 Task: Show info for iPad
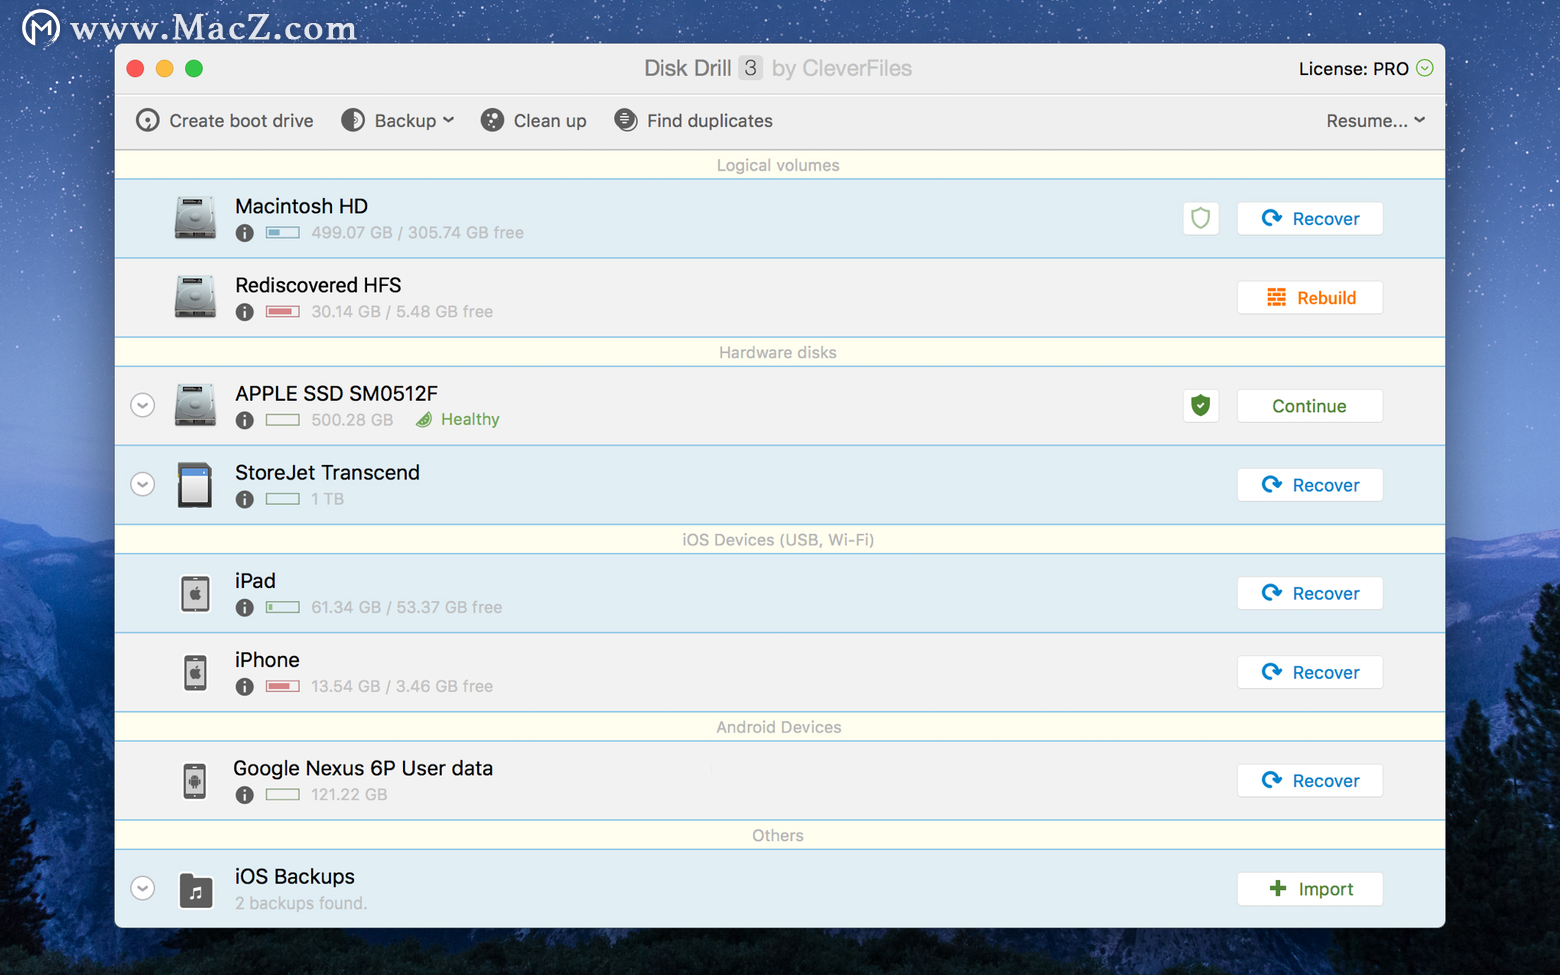[245, 607]
